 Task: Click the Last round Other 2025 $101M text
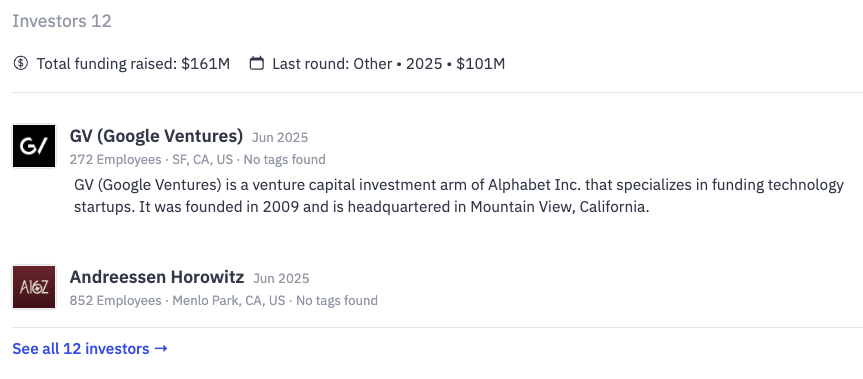point(389,64)
